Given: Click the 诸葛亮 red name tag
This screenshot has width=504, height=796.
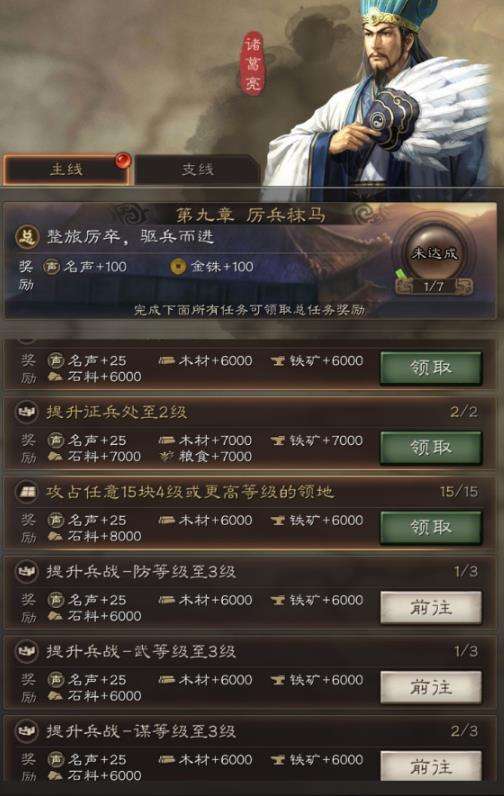Looking at the screenshot, I should pos(253,65).
